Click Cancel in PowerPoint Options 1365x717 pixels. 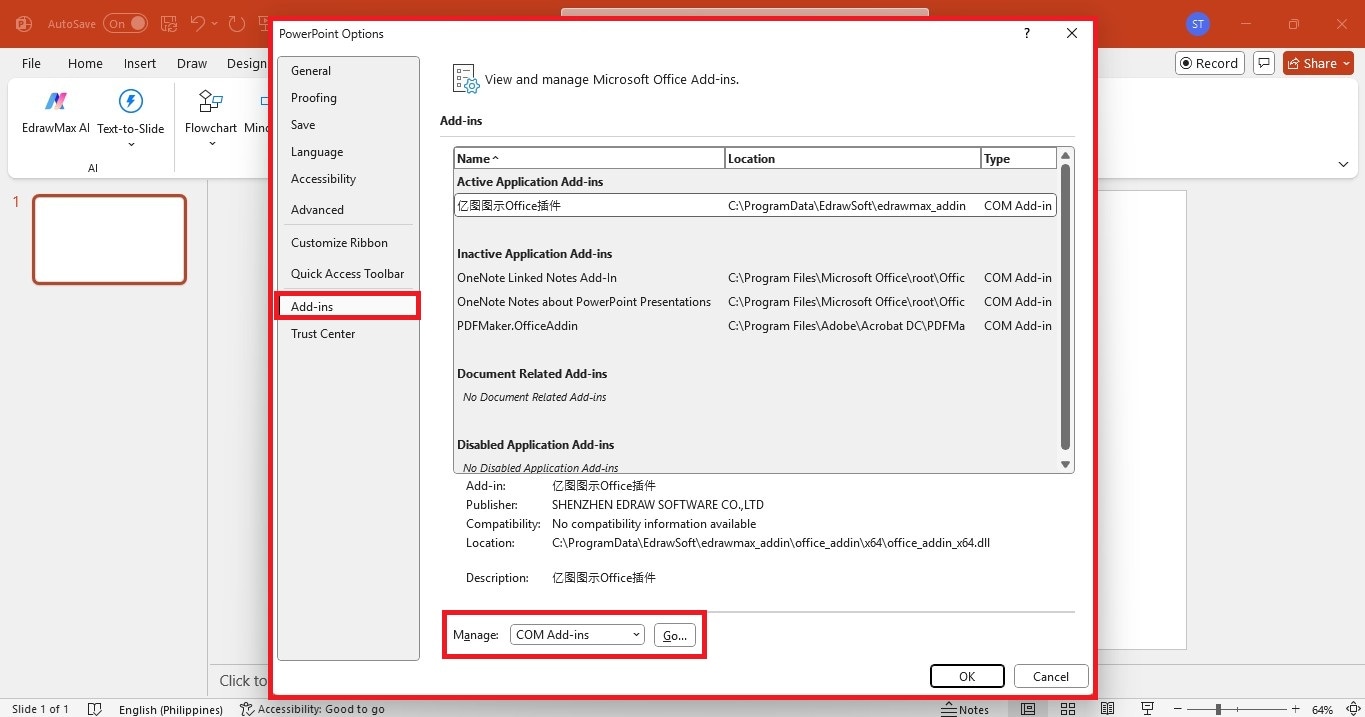point(1051,676)
